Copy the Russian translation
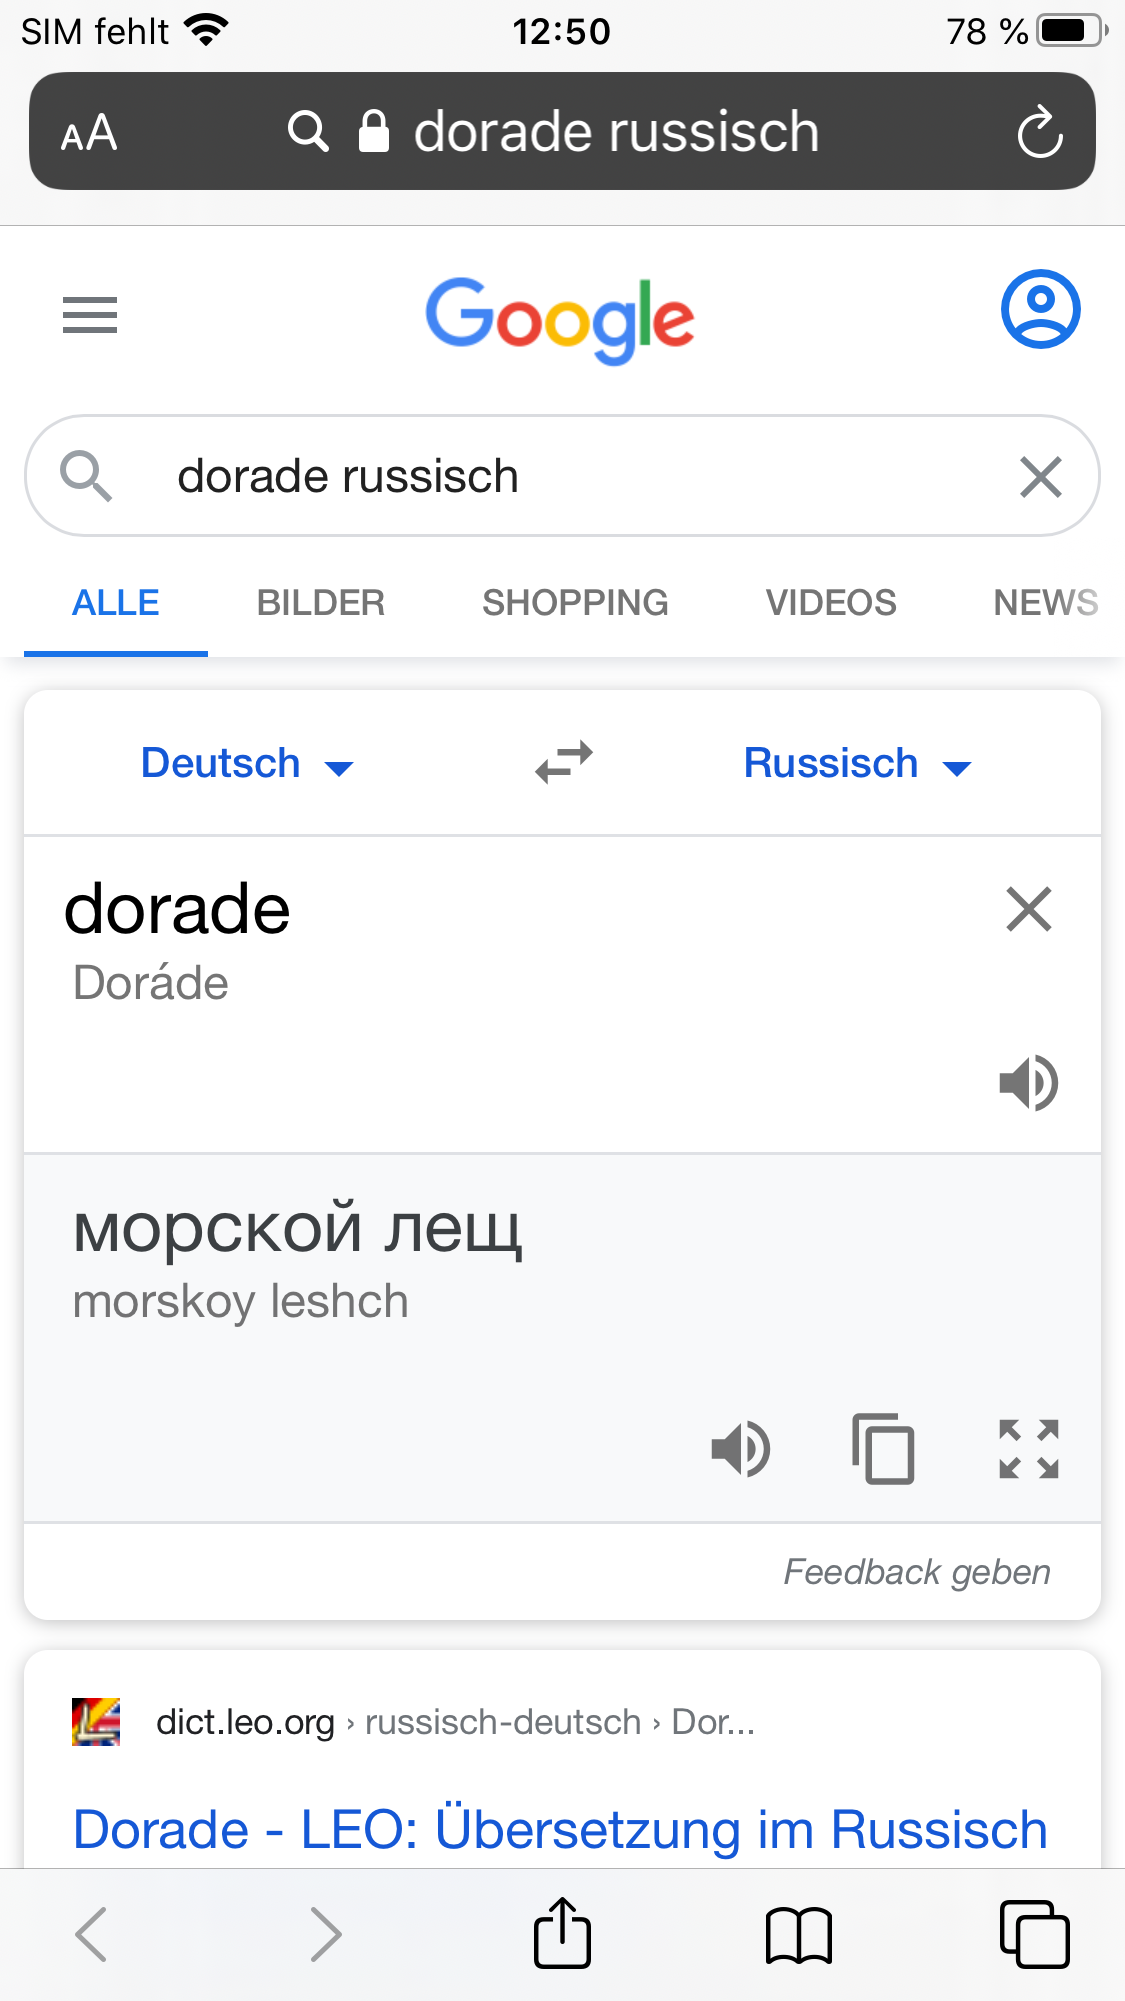 [883, 1448]
